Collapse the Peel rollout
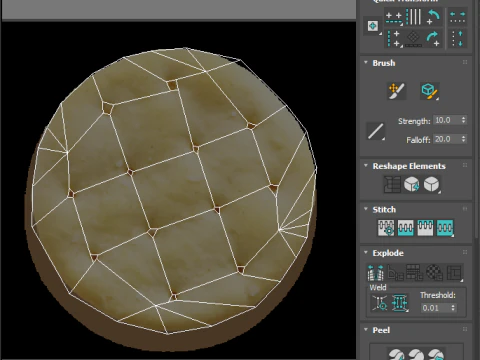 pos(366,330)
